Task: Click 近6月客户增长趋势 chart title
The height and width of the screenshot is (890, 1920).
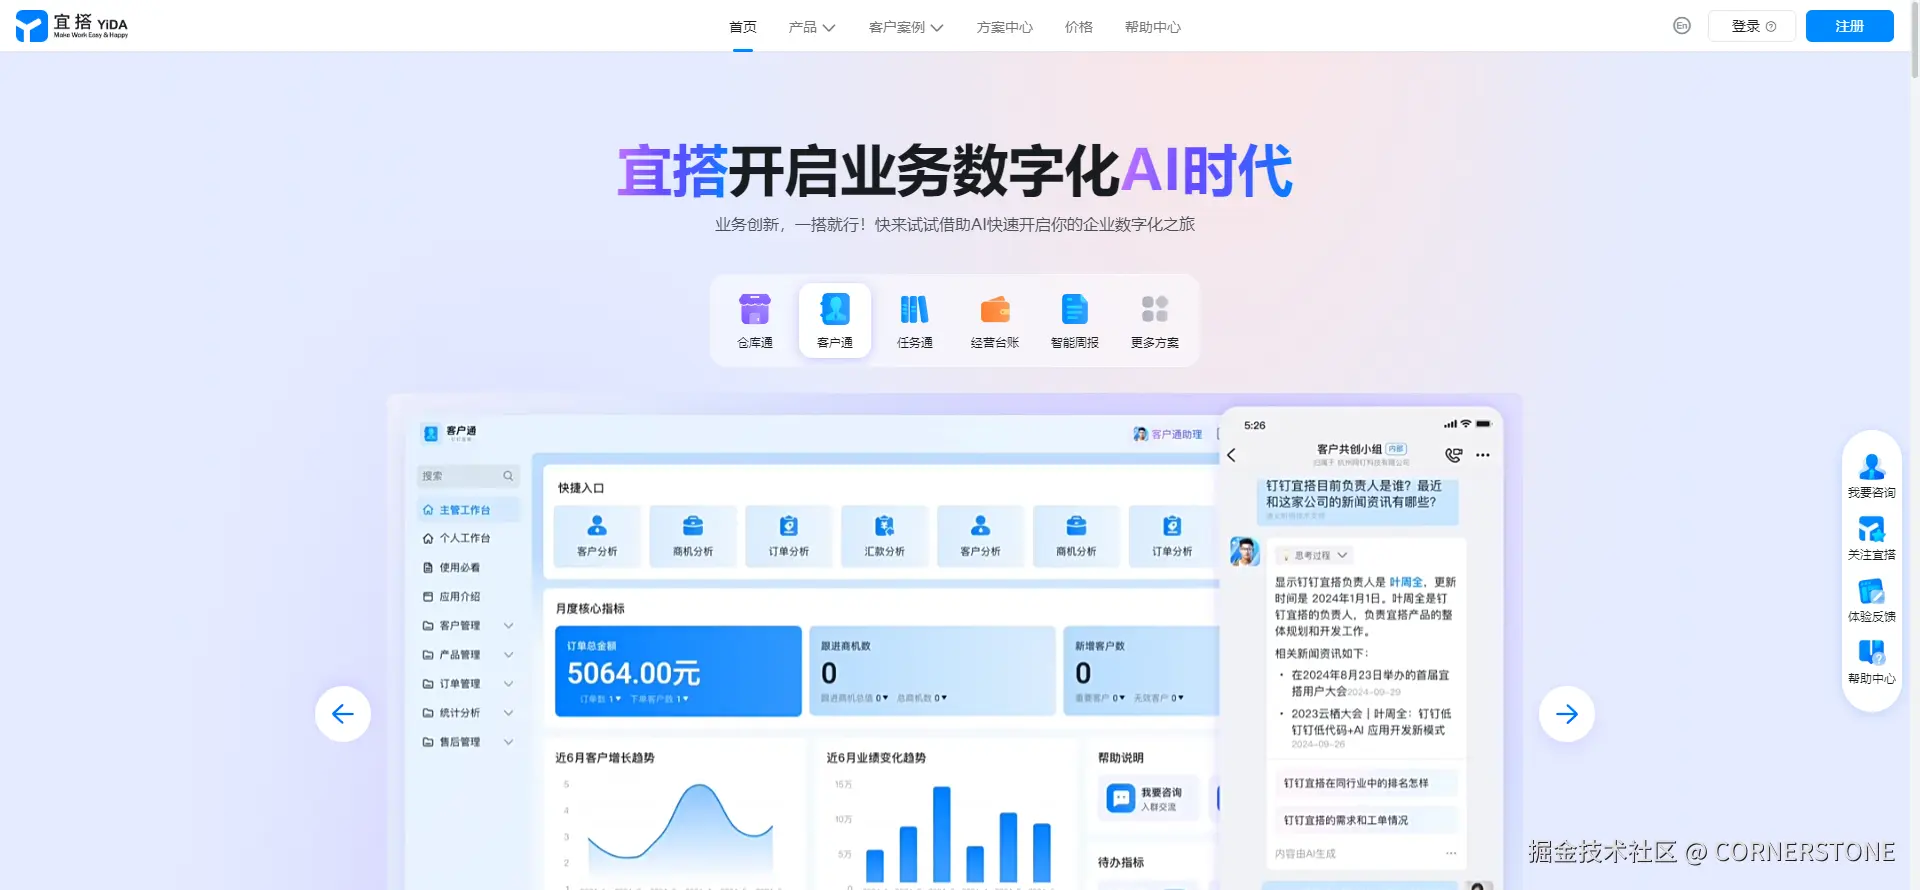Action: (x=605, y=758)
